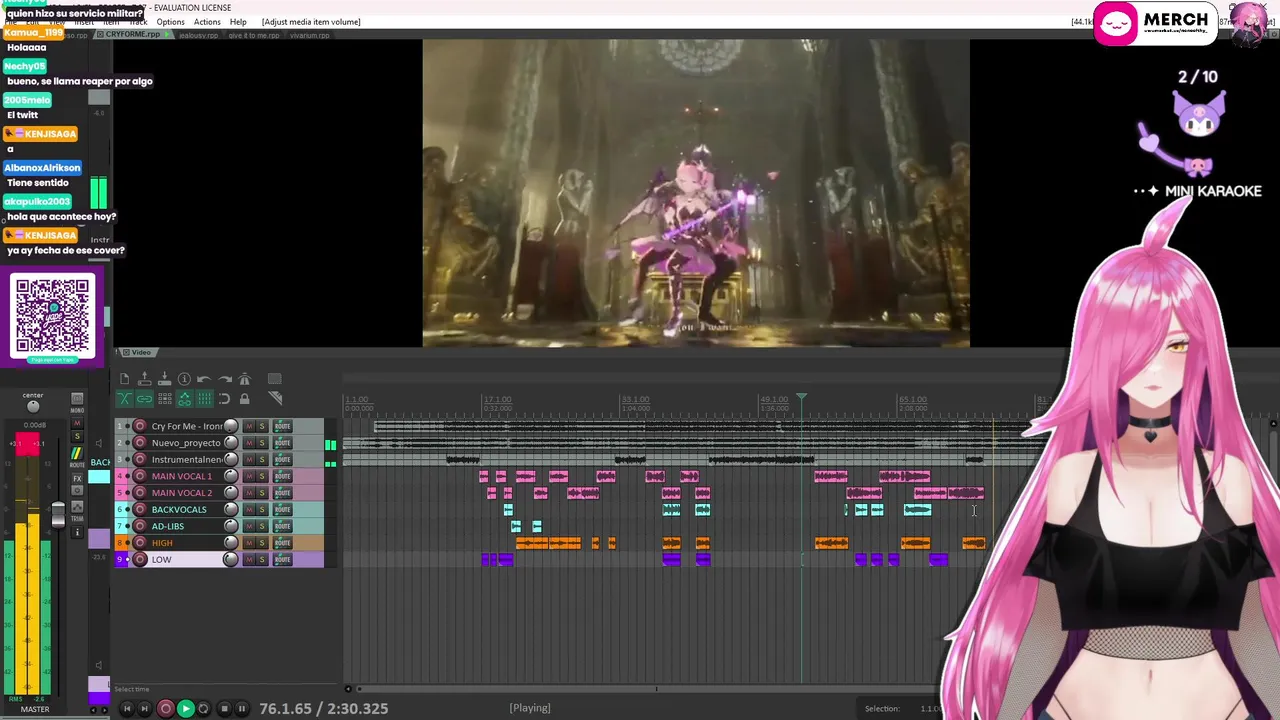Arm record on Cry For Me track
This screenshot has width=1280, height=720.
pyautogui.click(x=140, y=426)
